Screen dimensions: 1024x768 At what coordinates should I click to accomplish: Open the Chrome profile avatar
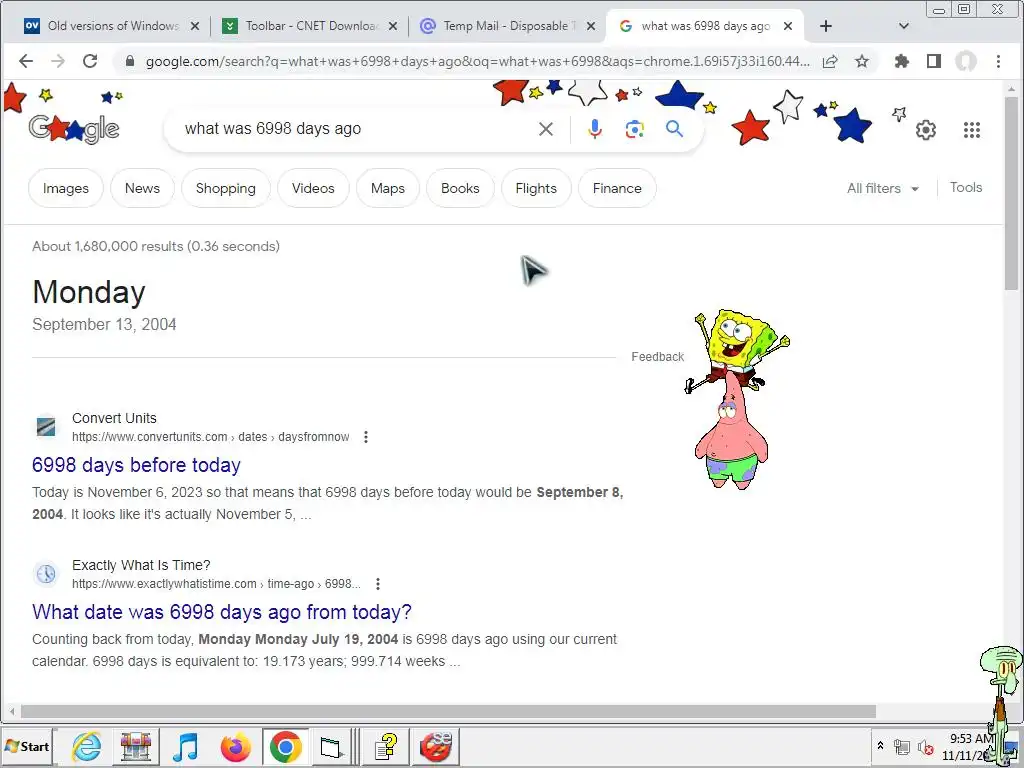tap(966, 61)
